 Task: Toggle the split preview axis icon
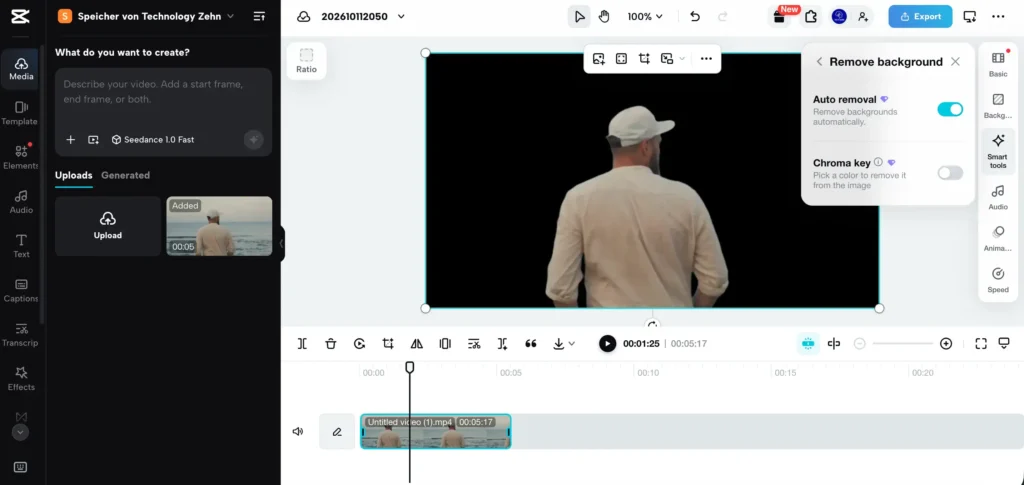pos(834,343)
